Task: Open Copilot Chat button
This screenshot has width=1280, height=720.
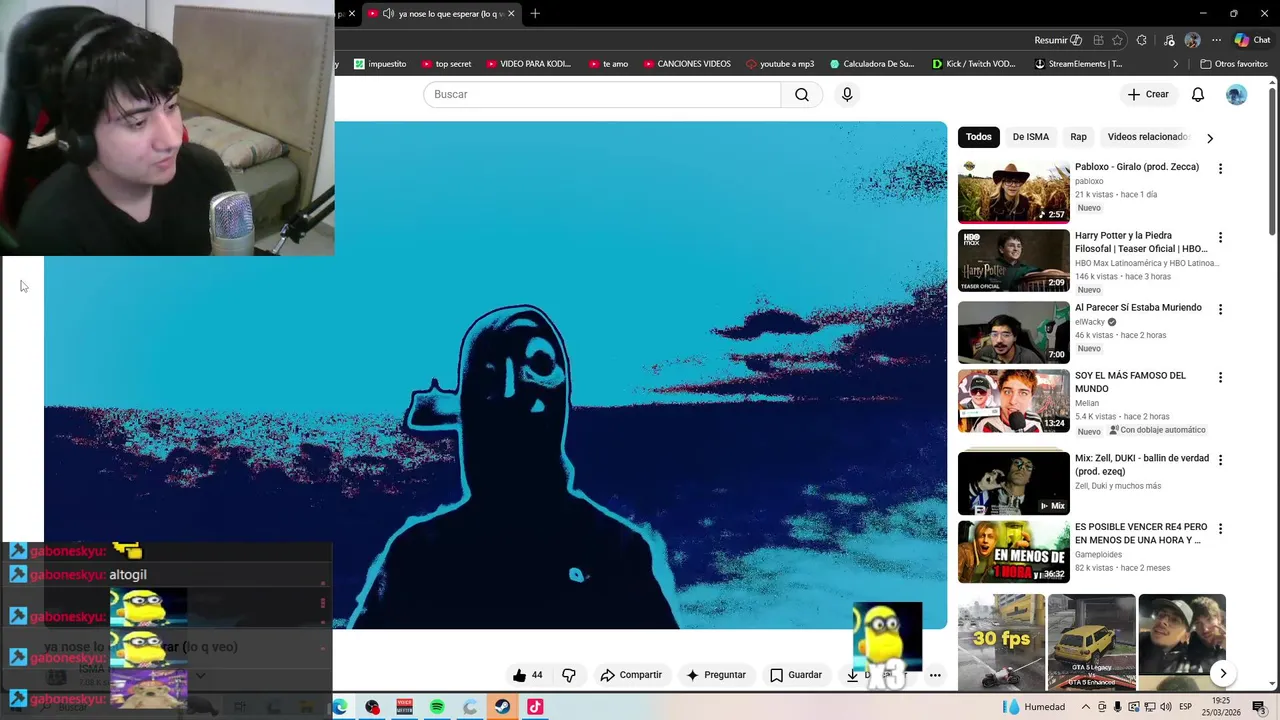Action: [x=1252, y=40]
